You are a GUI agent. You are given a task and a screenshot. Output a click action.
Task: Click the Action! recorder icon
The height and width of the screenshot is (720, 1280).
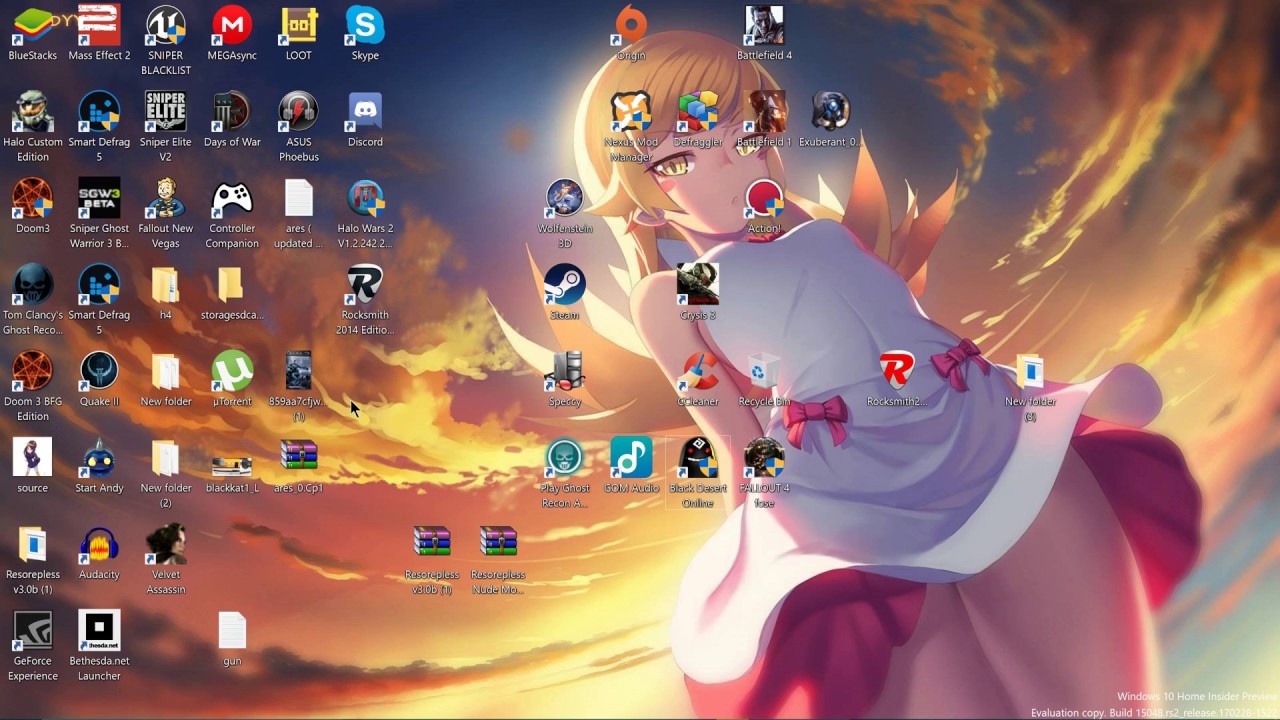click(x=764, y=199)
